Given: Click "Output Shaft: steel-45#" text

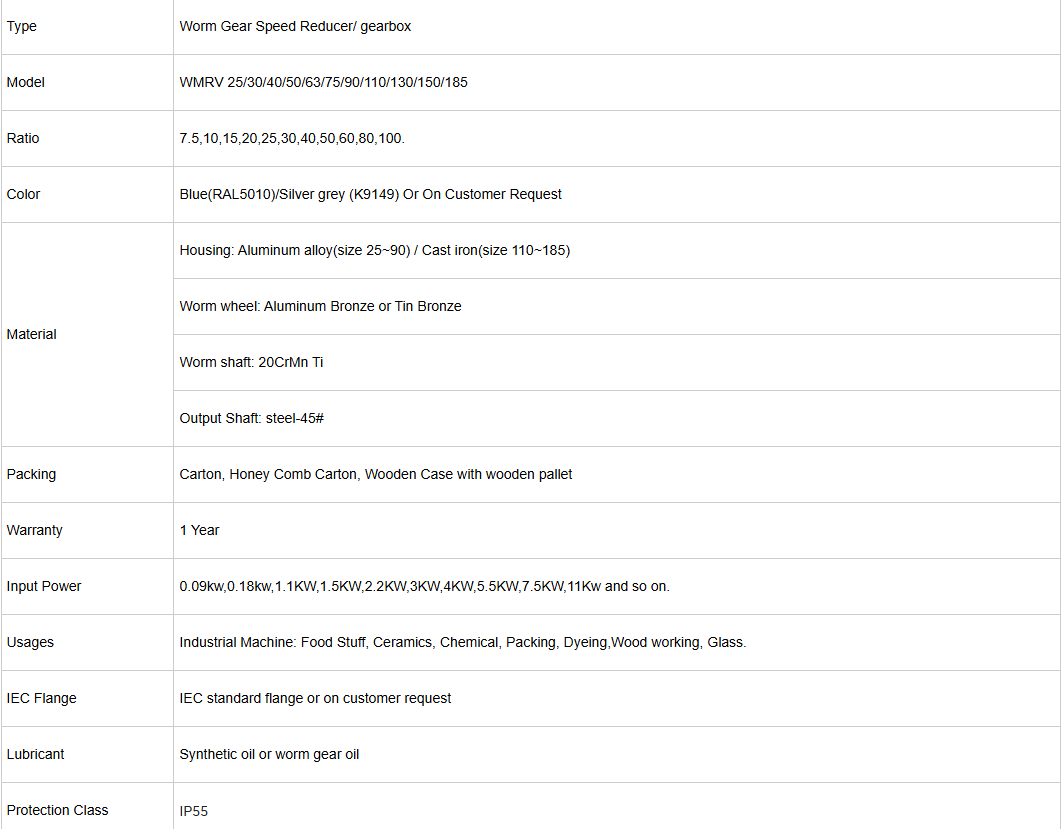Looking at the screenshot, I should (x=251, y=418).
